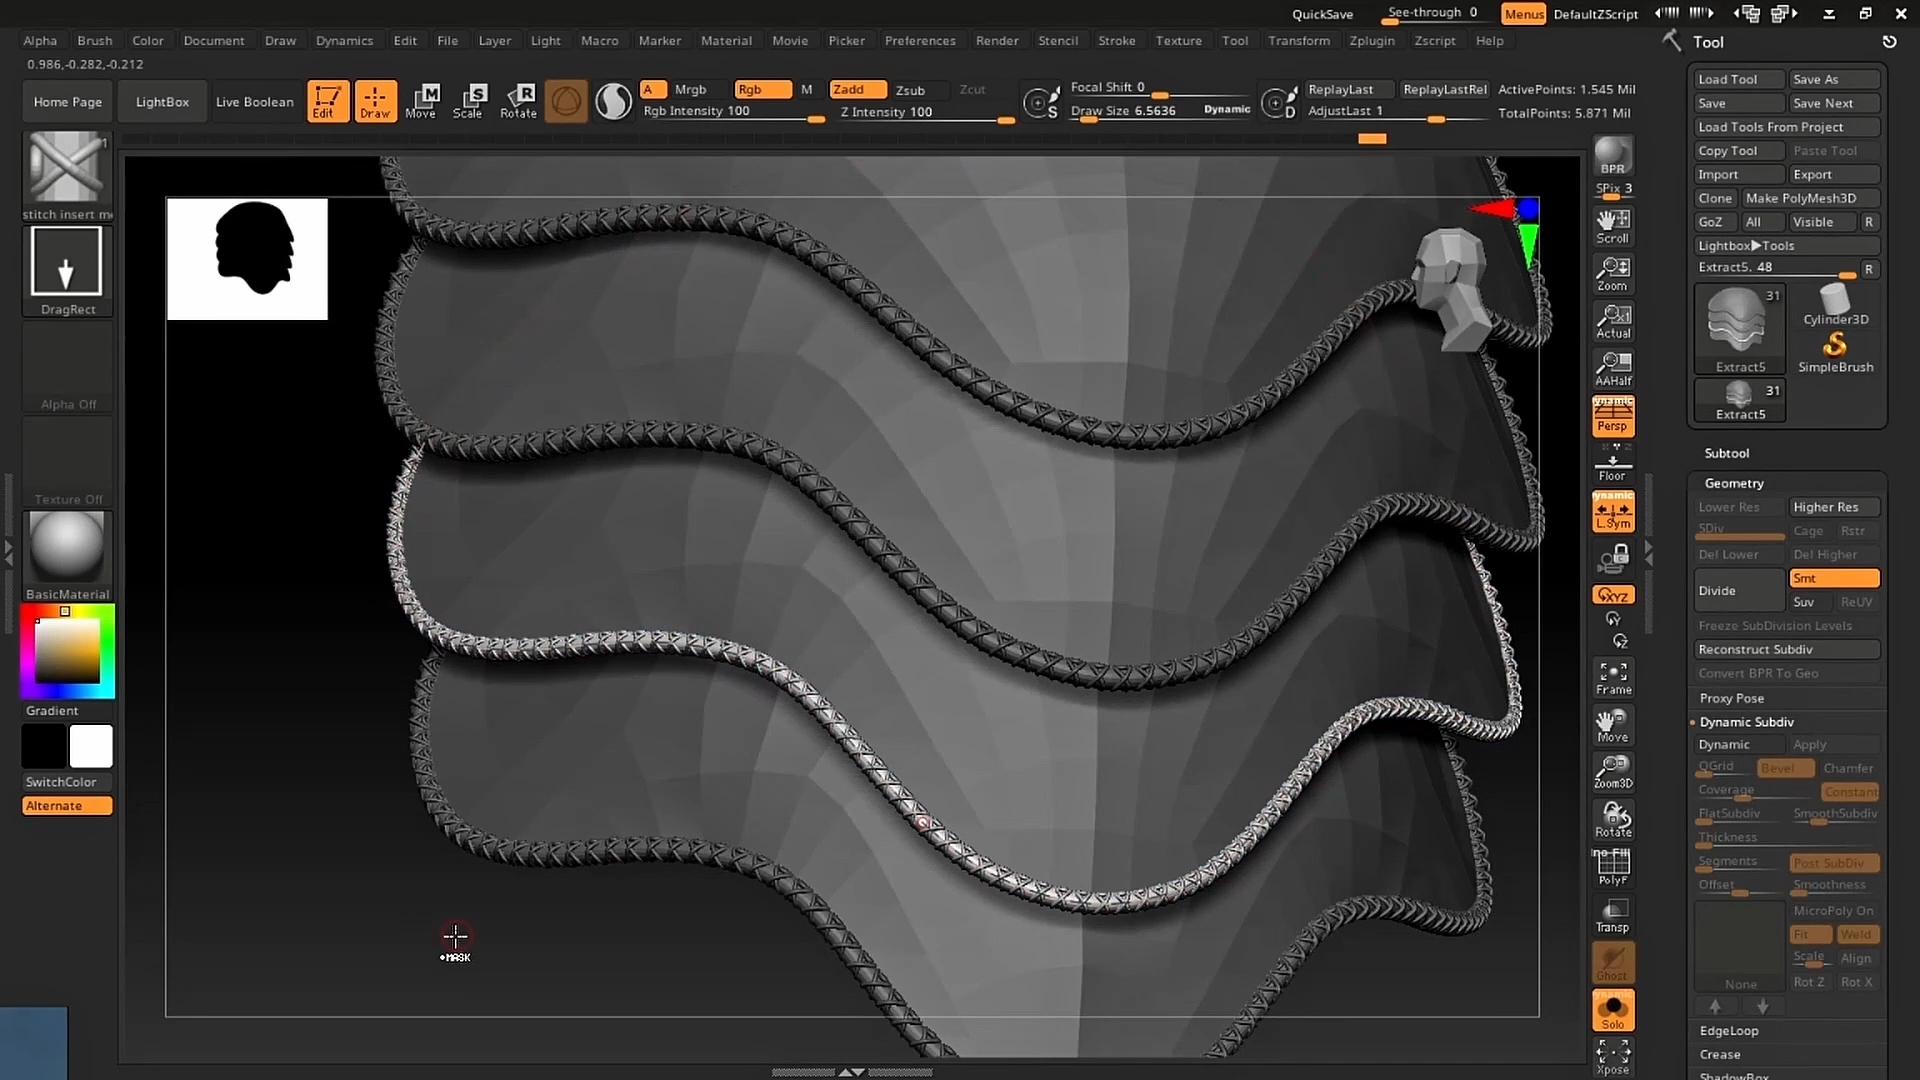Expand the Subtool panel
Viewport: 1920px width, 1080px height.
(1727, 453)
